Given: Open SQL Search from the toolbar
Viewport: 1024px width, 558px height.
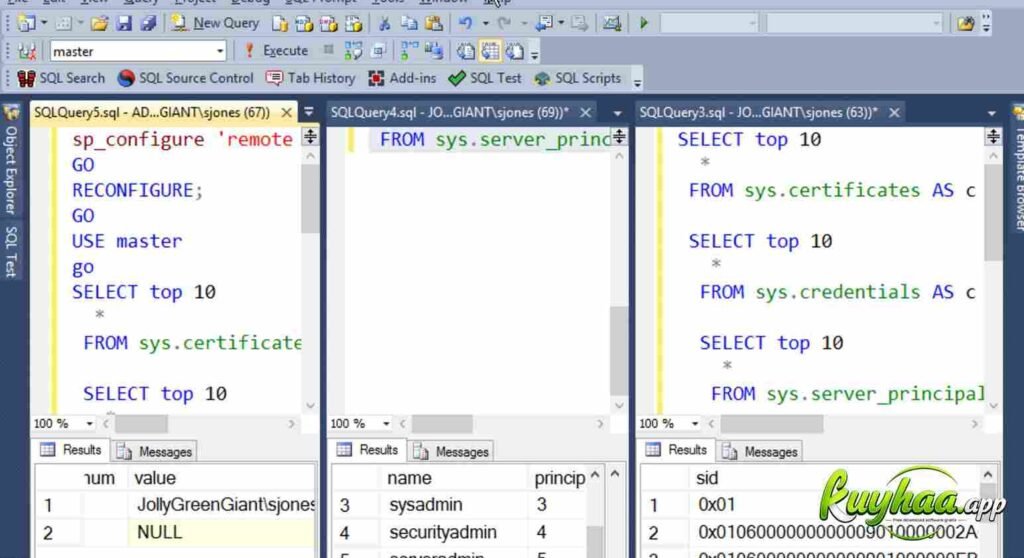Looking at the screenshot, I should (x=61, y=78).
